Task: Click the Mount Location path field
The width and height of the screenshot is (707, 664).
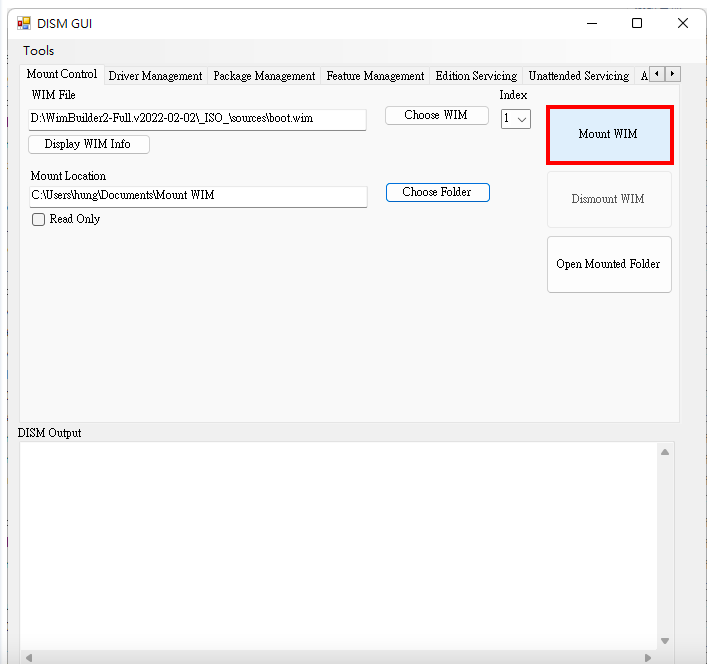Action: point(198,197)
